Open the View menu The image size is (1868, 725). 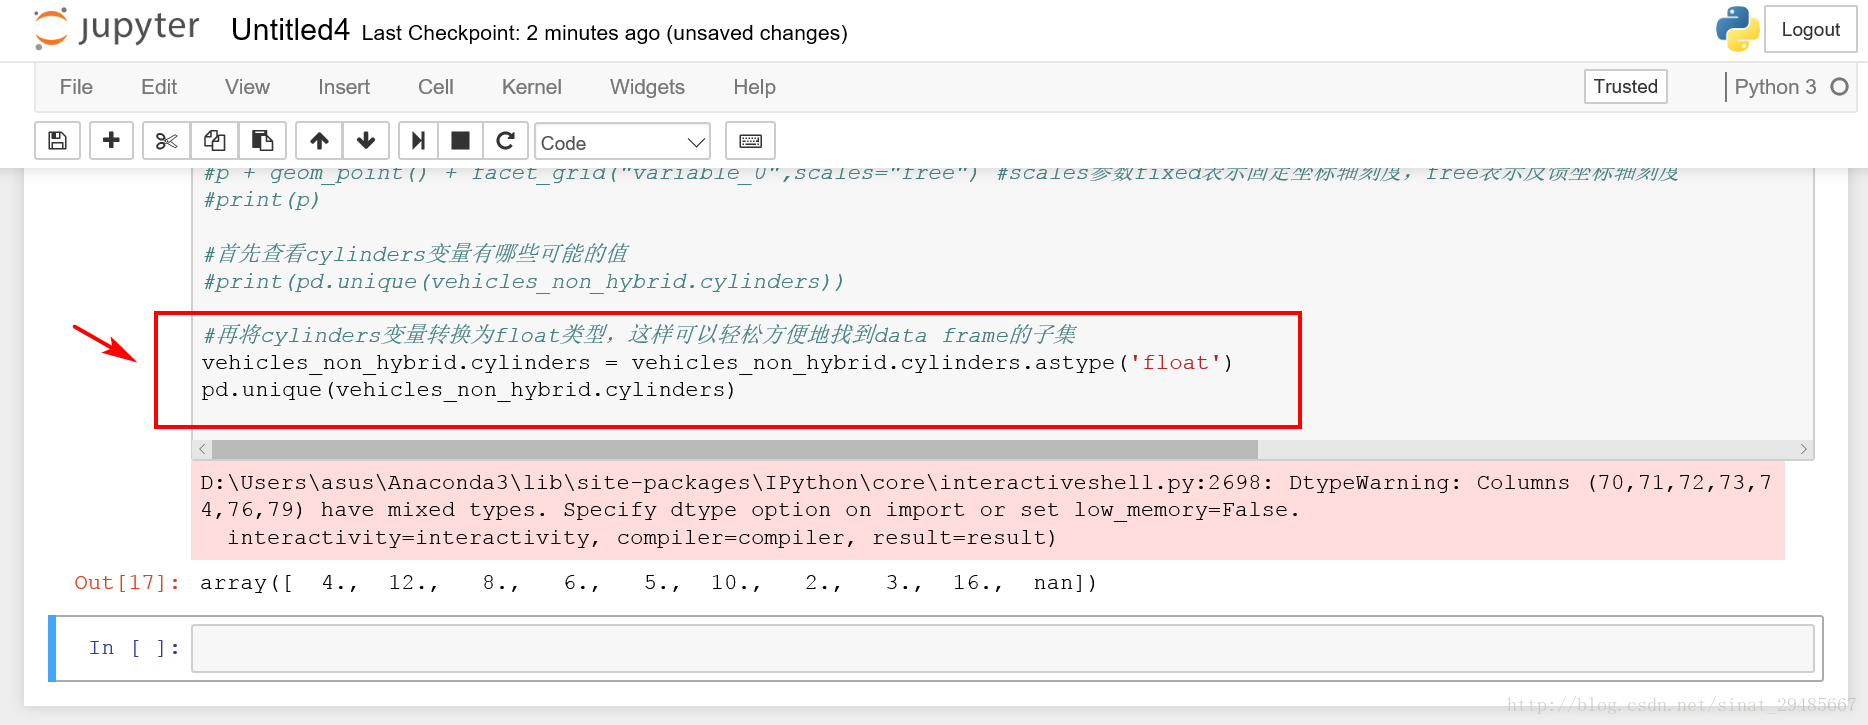247,87
